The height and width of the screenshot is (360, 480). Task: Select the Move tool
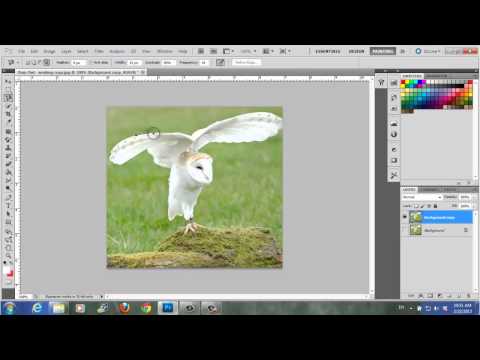coord(8,81)
